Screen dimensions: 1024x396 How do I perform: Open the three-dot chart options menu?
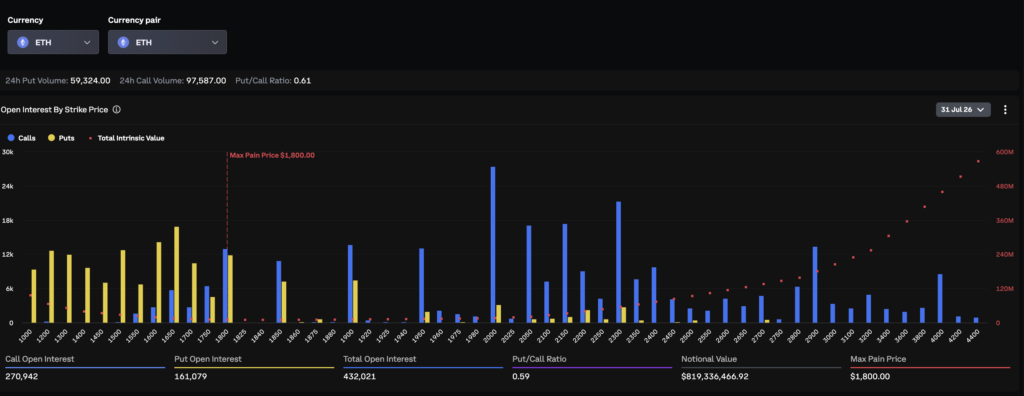click(x=1005, y=110)
